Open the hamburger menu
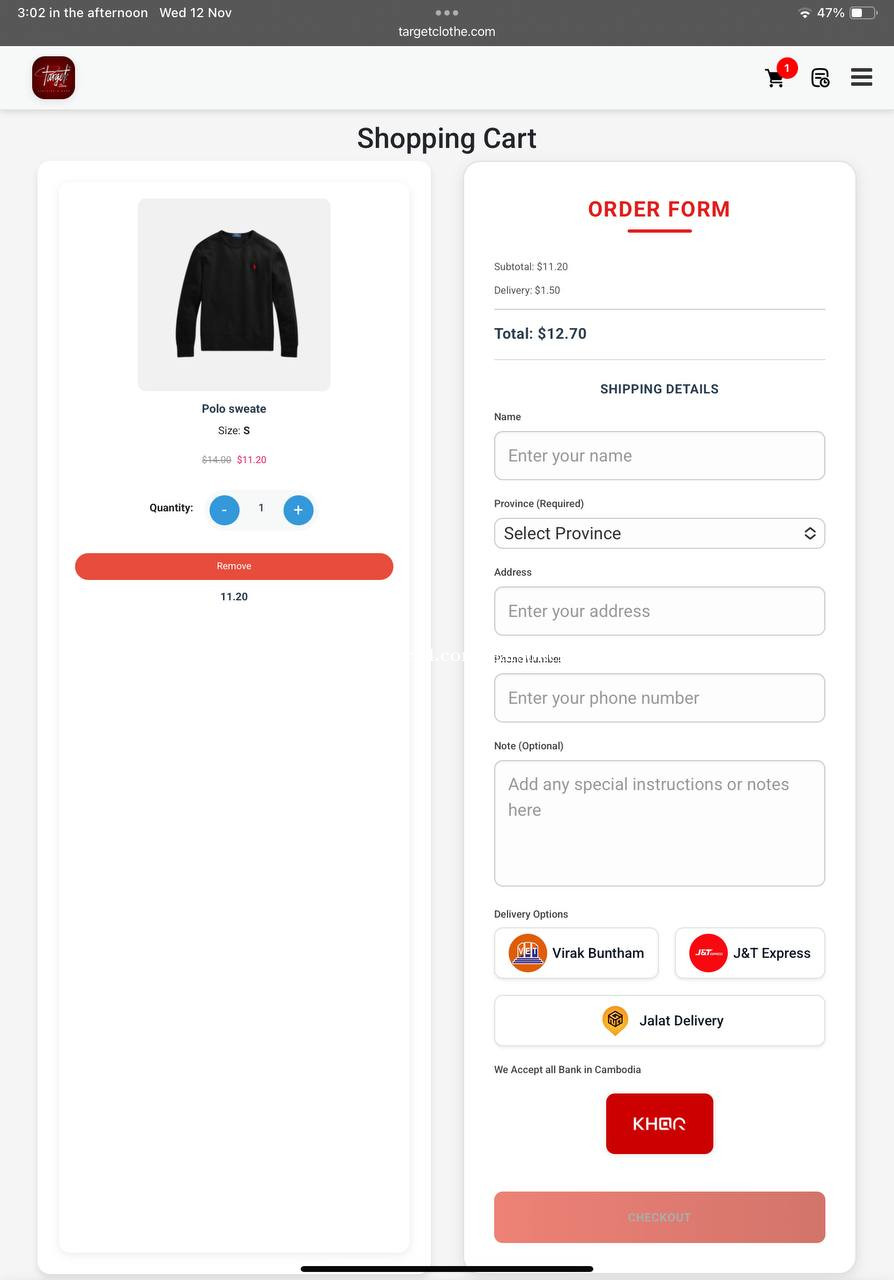Screen dimensions: 894x1280 pyautogui.click(x=861, y=77)
